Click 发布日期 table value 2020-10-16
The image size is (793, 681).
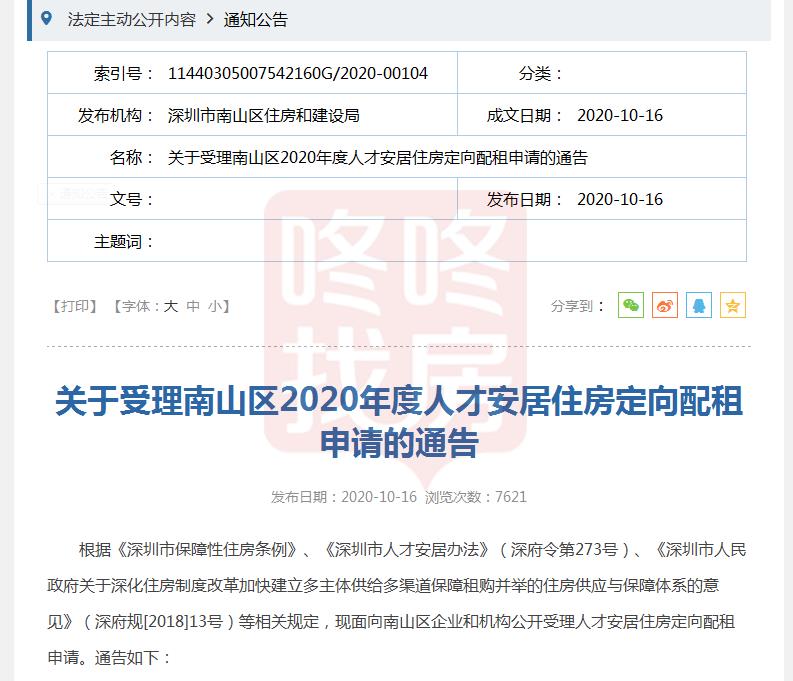click(x=620, y=199)
